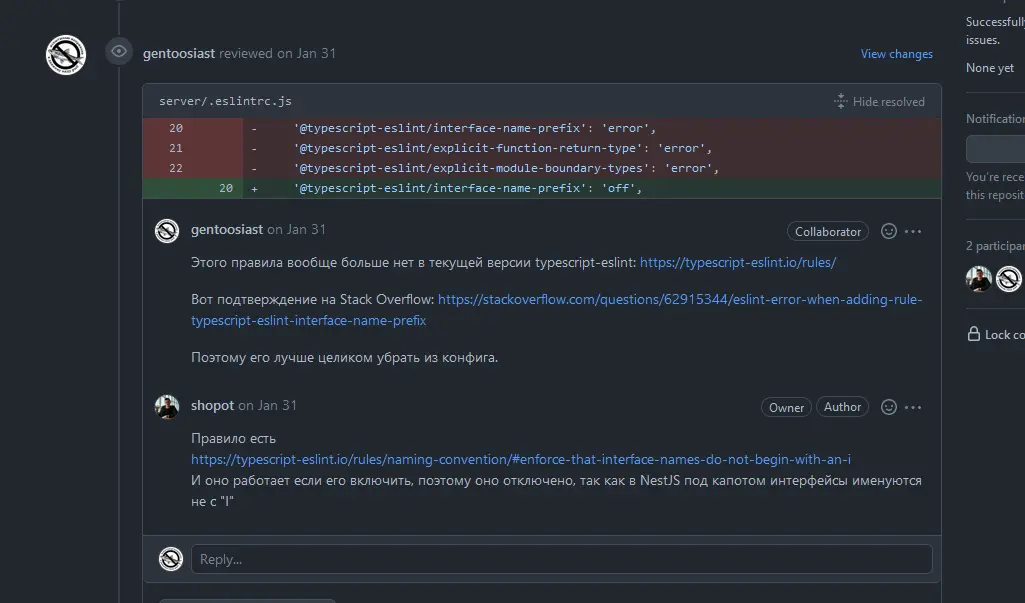Click the eye icon beside gentoosiast's review header
Viewport: 1025px width, 603px height.
118,52
